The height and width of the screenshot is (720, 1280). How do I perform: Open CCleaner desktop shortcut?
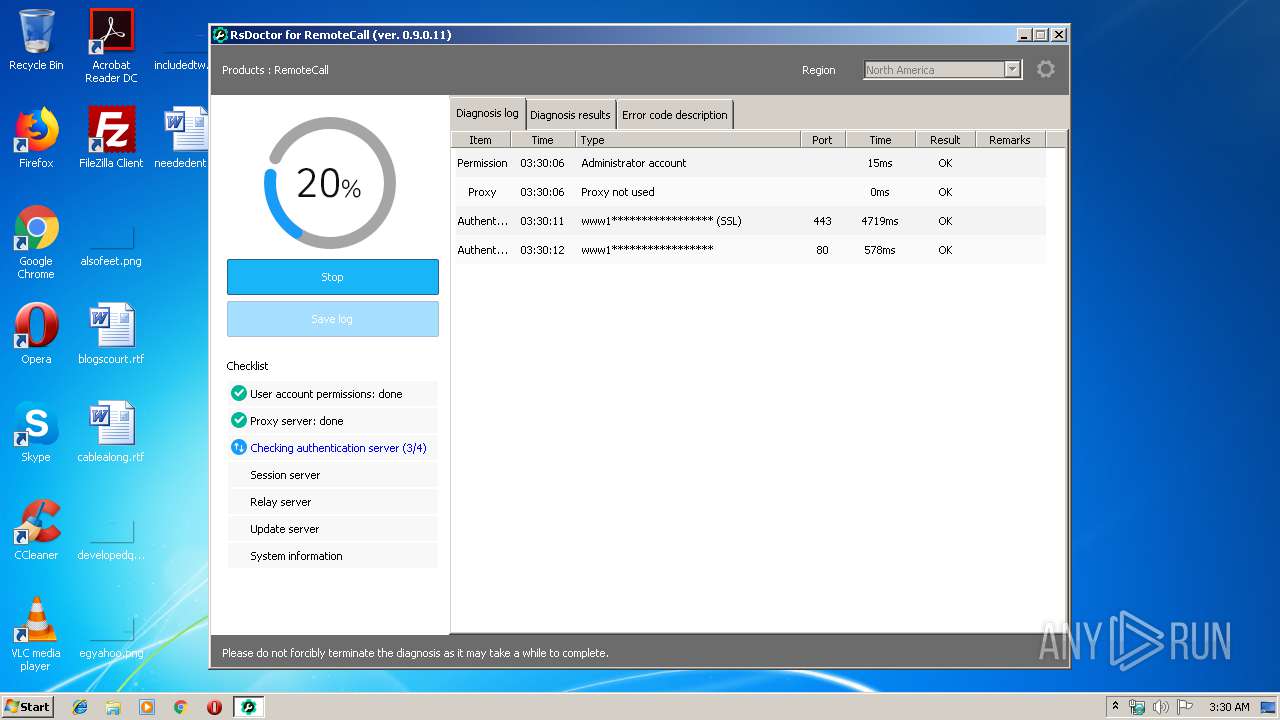(x=36, y=530)
